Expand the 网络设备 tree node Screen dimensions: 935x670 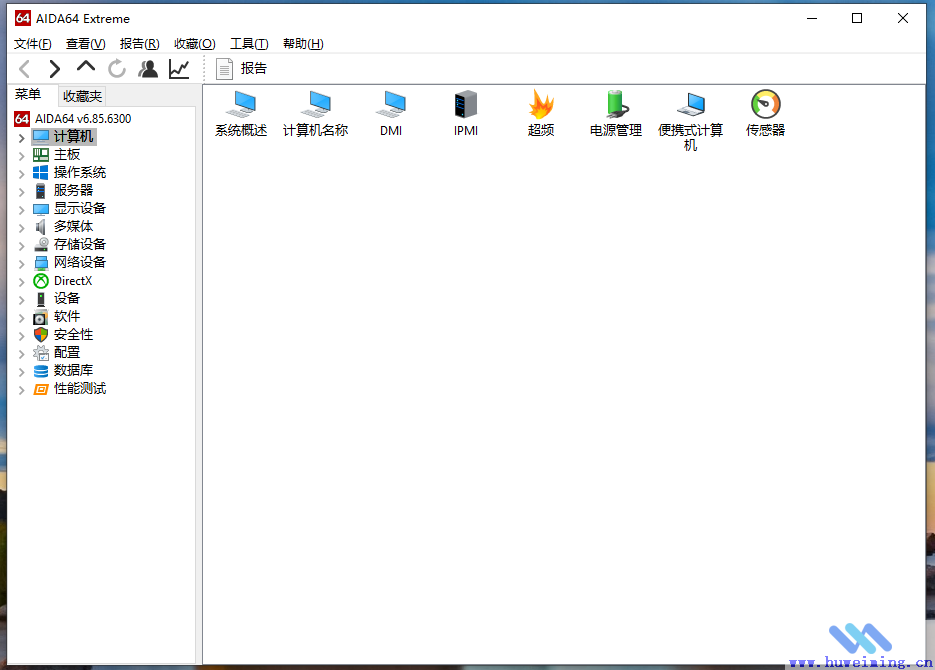pyautogui.click(x=21, y=263)
